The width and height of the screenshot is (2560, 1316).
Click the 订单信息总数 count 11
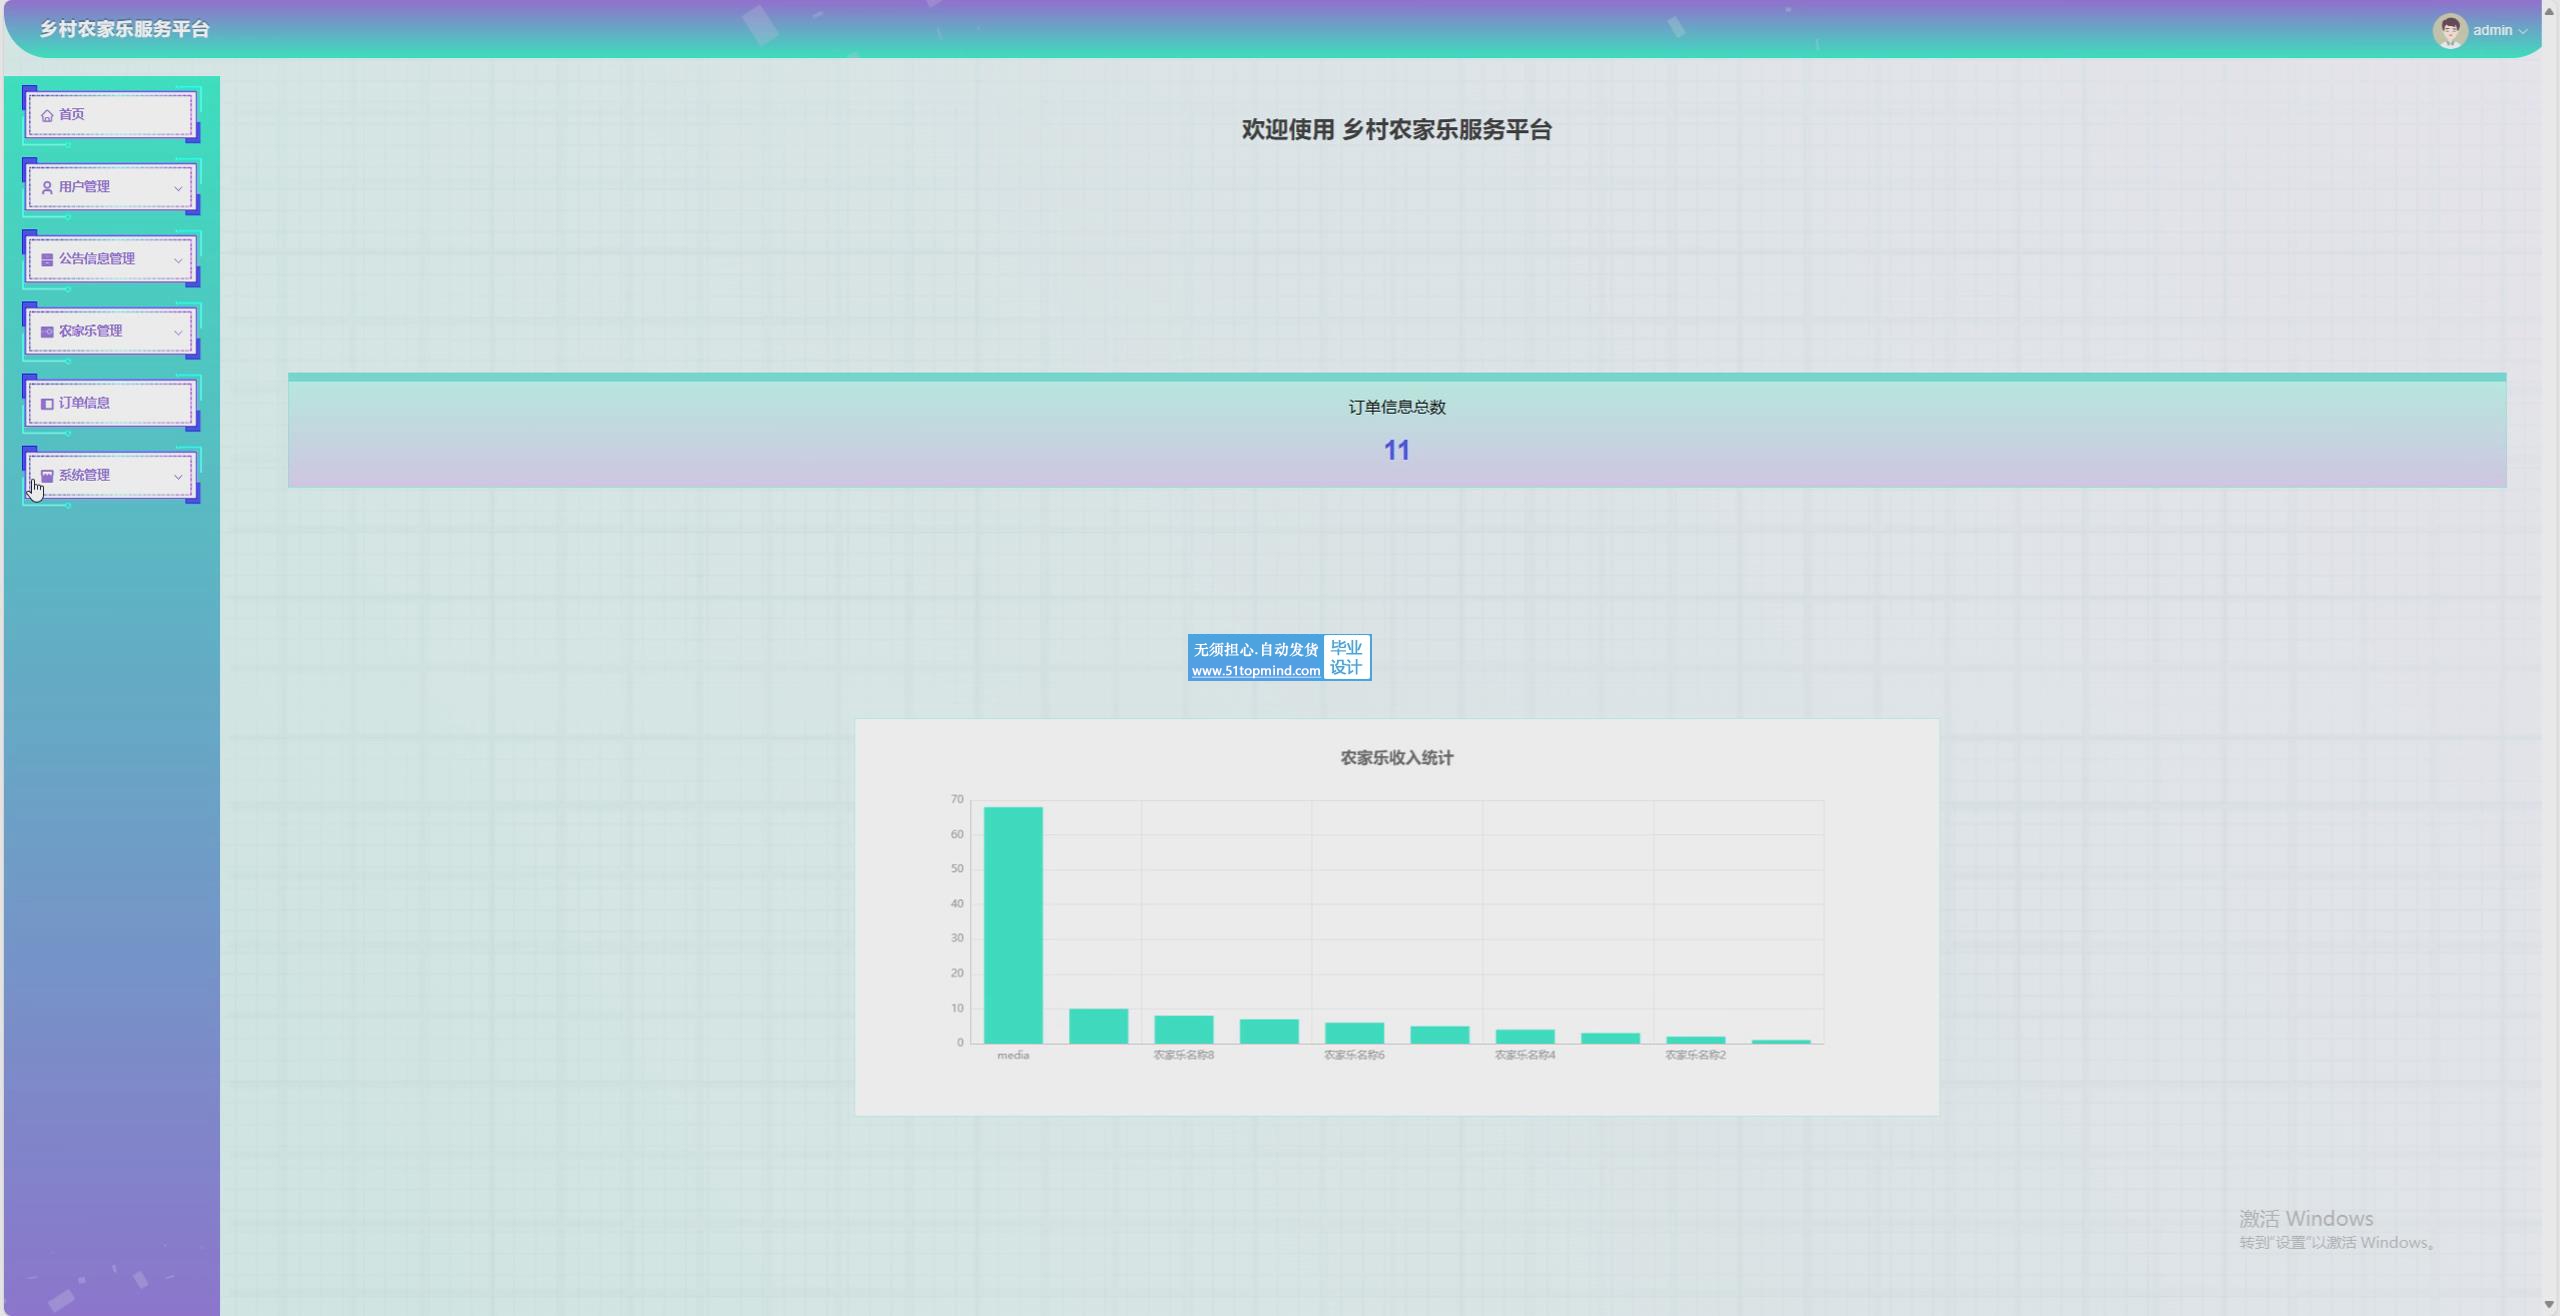[x=1396, y=450]
